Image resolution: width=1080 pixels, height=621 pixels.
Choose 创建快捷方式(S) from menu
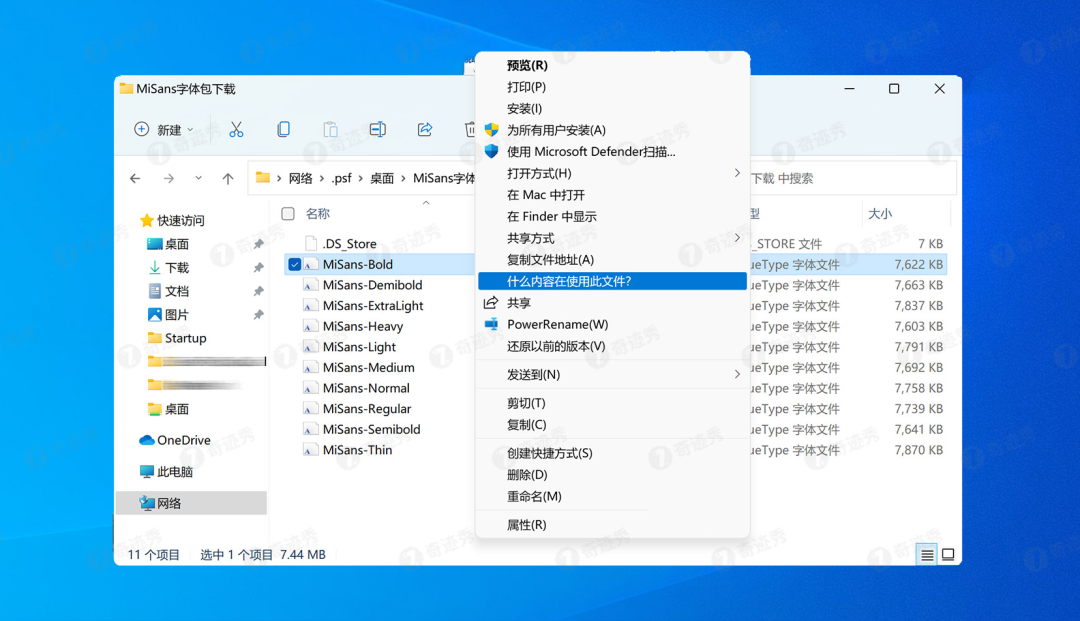(612, 453)
